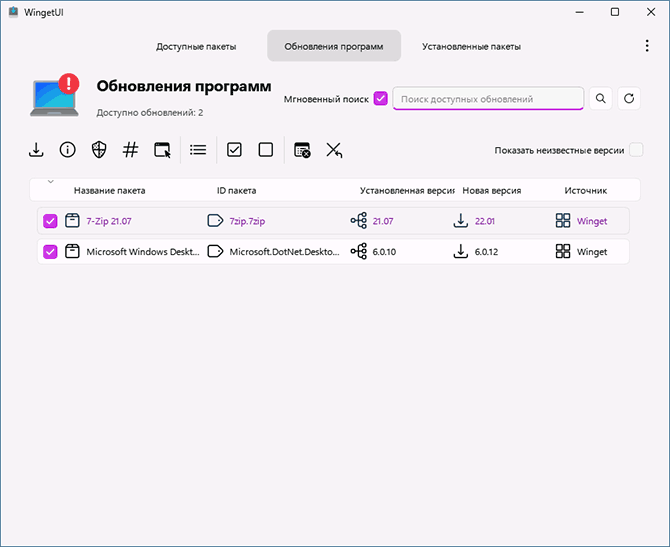Image resolution: width=670 pixels, height=547 pixels.
Task: Sort by Название пакета column header
Action: point(109,191)
